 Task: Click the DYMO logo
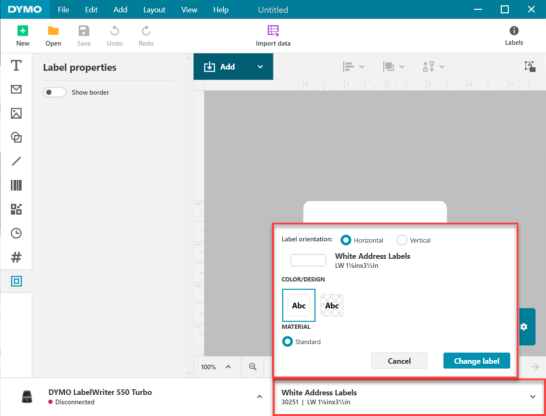(x=25, y=9)
